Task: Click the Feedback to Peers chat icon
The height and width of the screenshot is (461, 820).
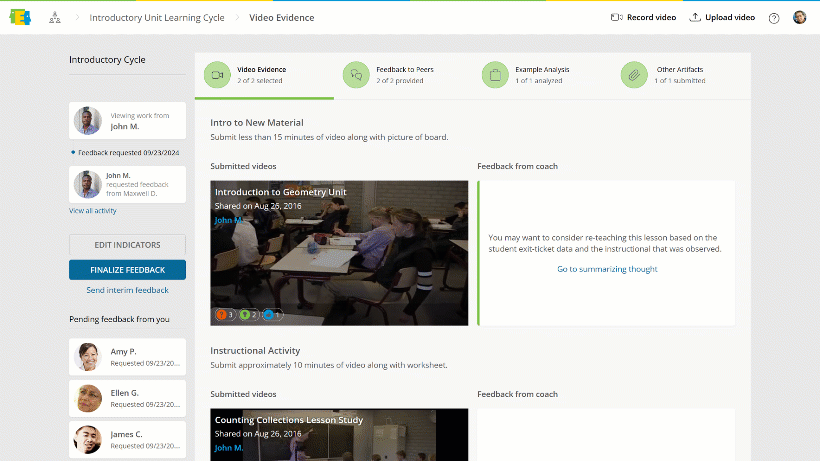Action: click(356, 75)
